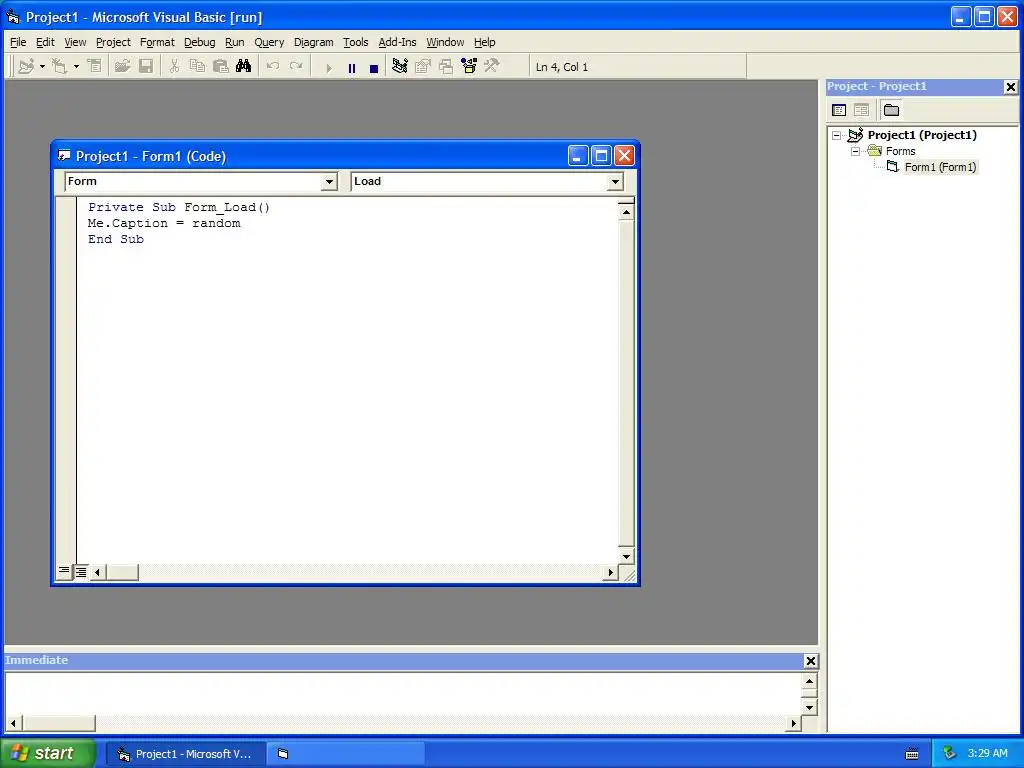Click the code window horizontal scroll left arrow
Screen dimensions: 1024x768
(x=97, y=573)
